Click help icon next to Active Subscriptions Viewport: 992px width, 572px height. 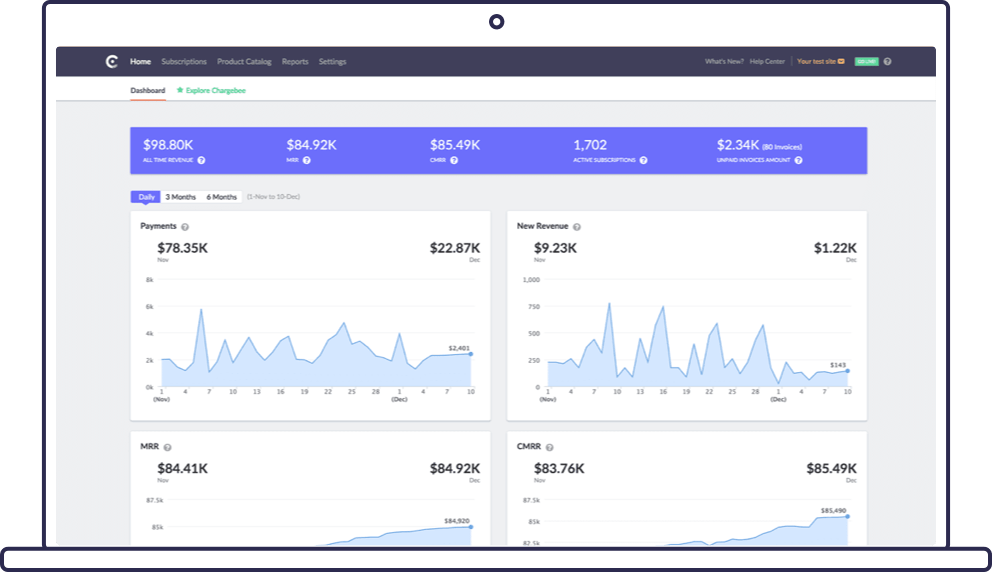643,160
